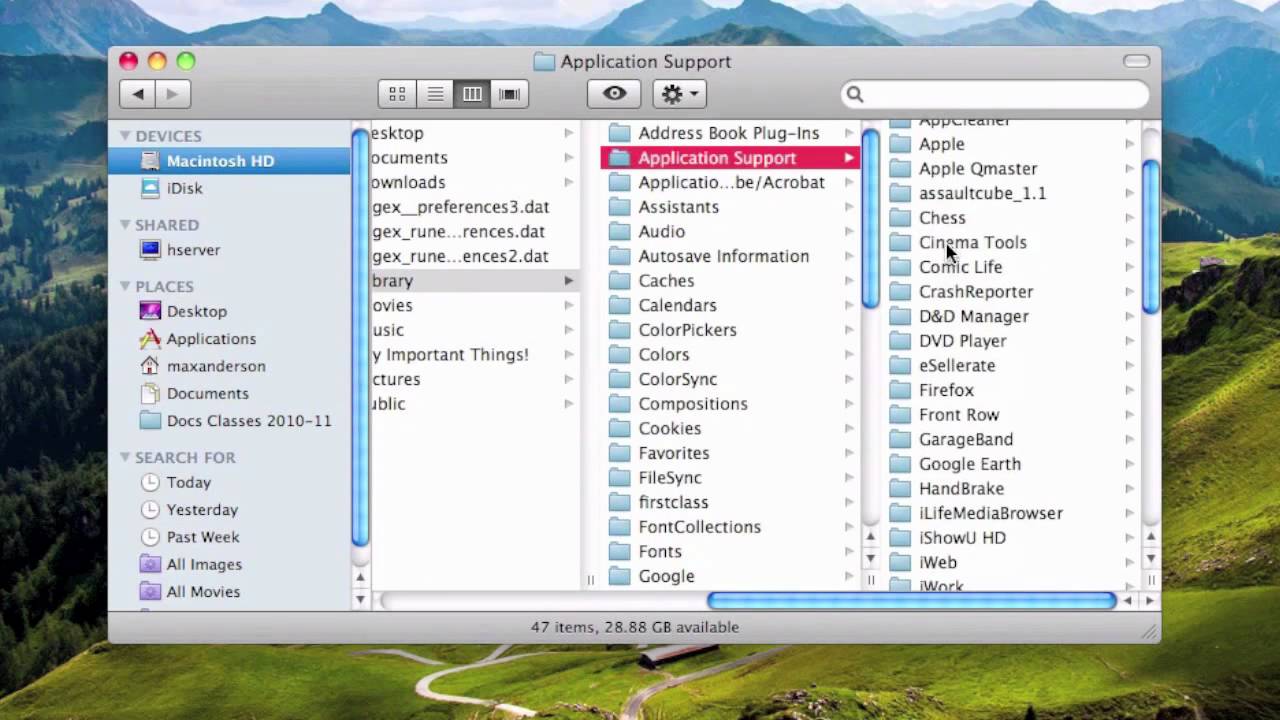Collapse the PLACES section
1280x720 pixels.
pyautogui.click(x=125, y=286)
